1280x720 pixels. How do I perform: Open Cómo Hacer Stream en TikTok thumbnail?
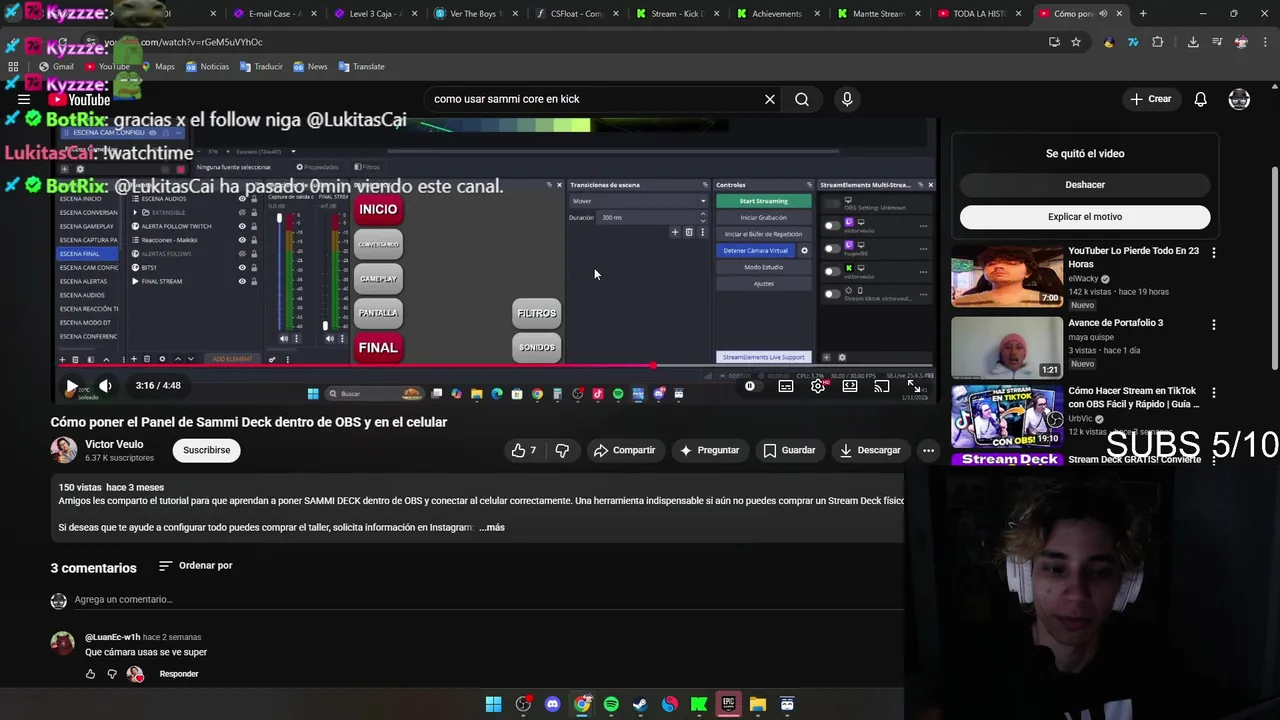[x=1007, y=417]
